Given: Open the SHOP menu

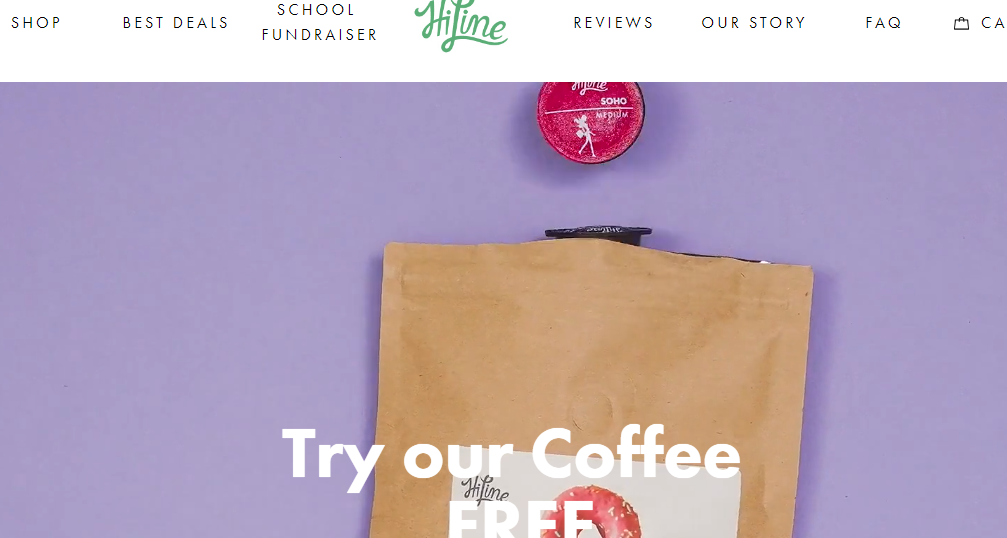Looking at the screenshot, I should 36,23.
